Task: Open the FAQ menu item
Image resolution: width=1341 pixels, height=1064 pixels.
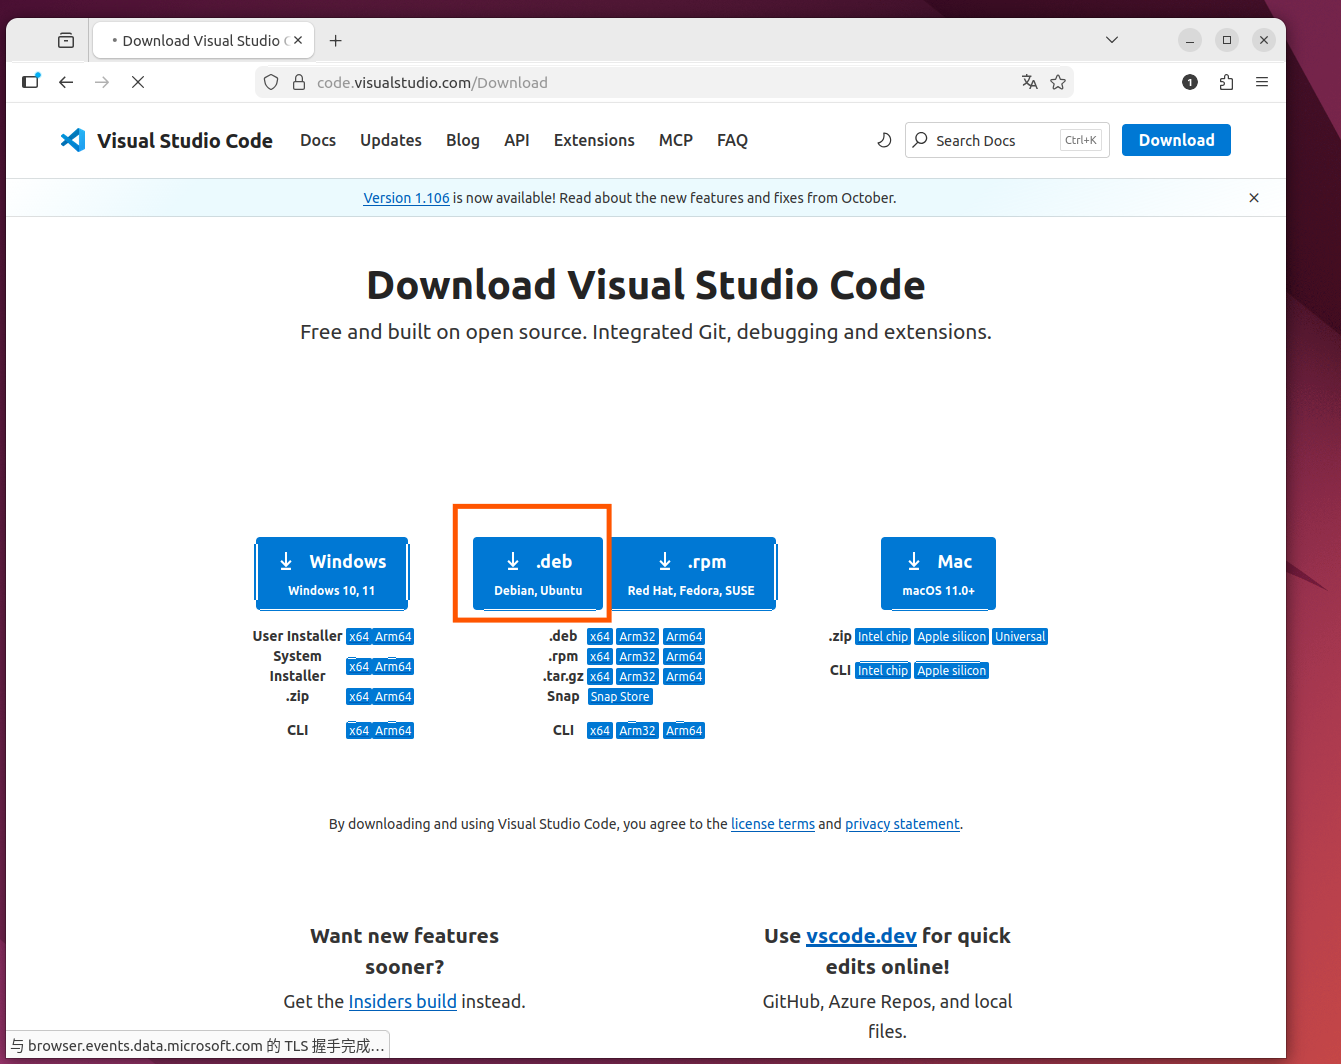Action: coord(732,140)
